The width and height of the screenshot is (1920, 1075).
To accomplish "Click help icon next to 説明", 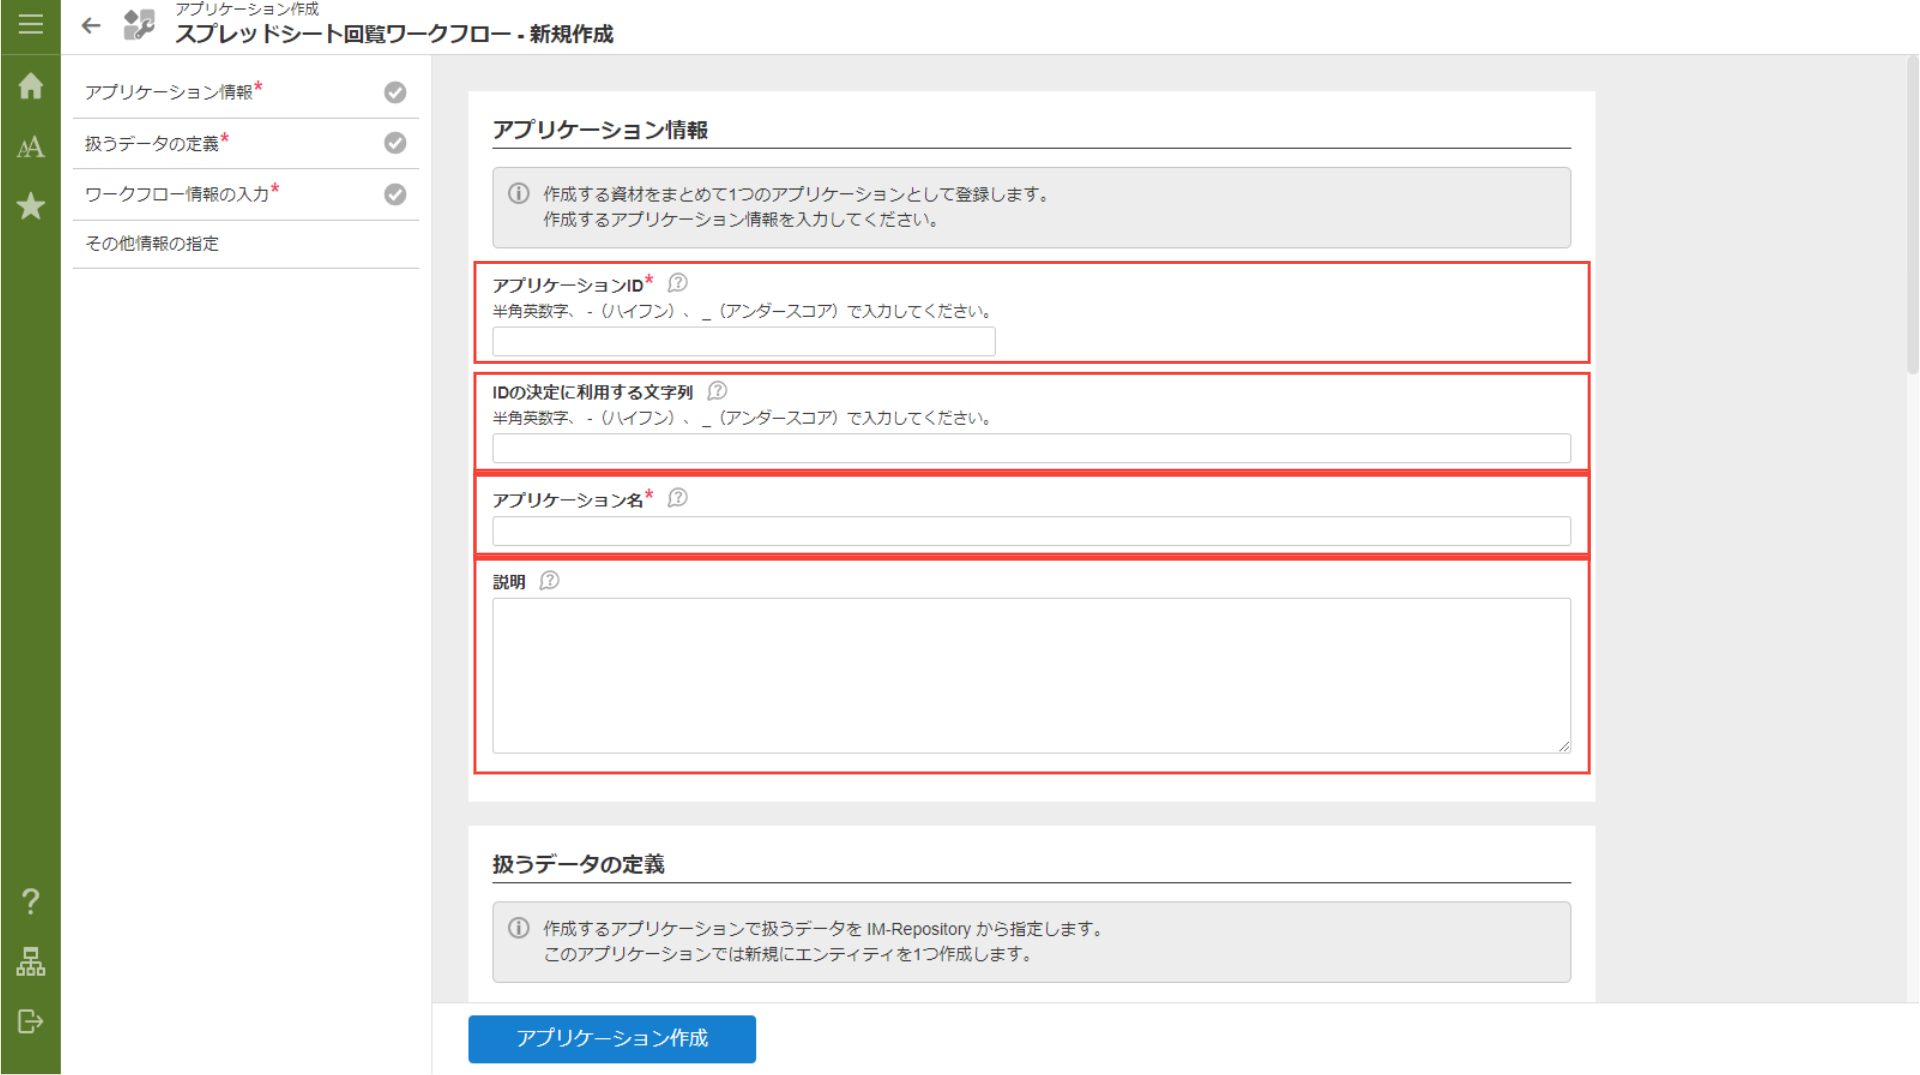I will click(x=549, y=581).
